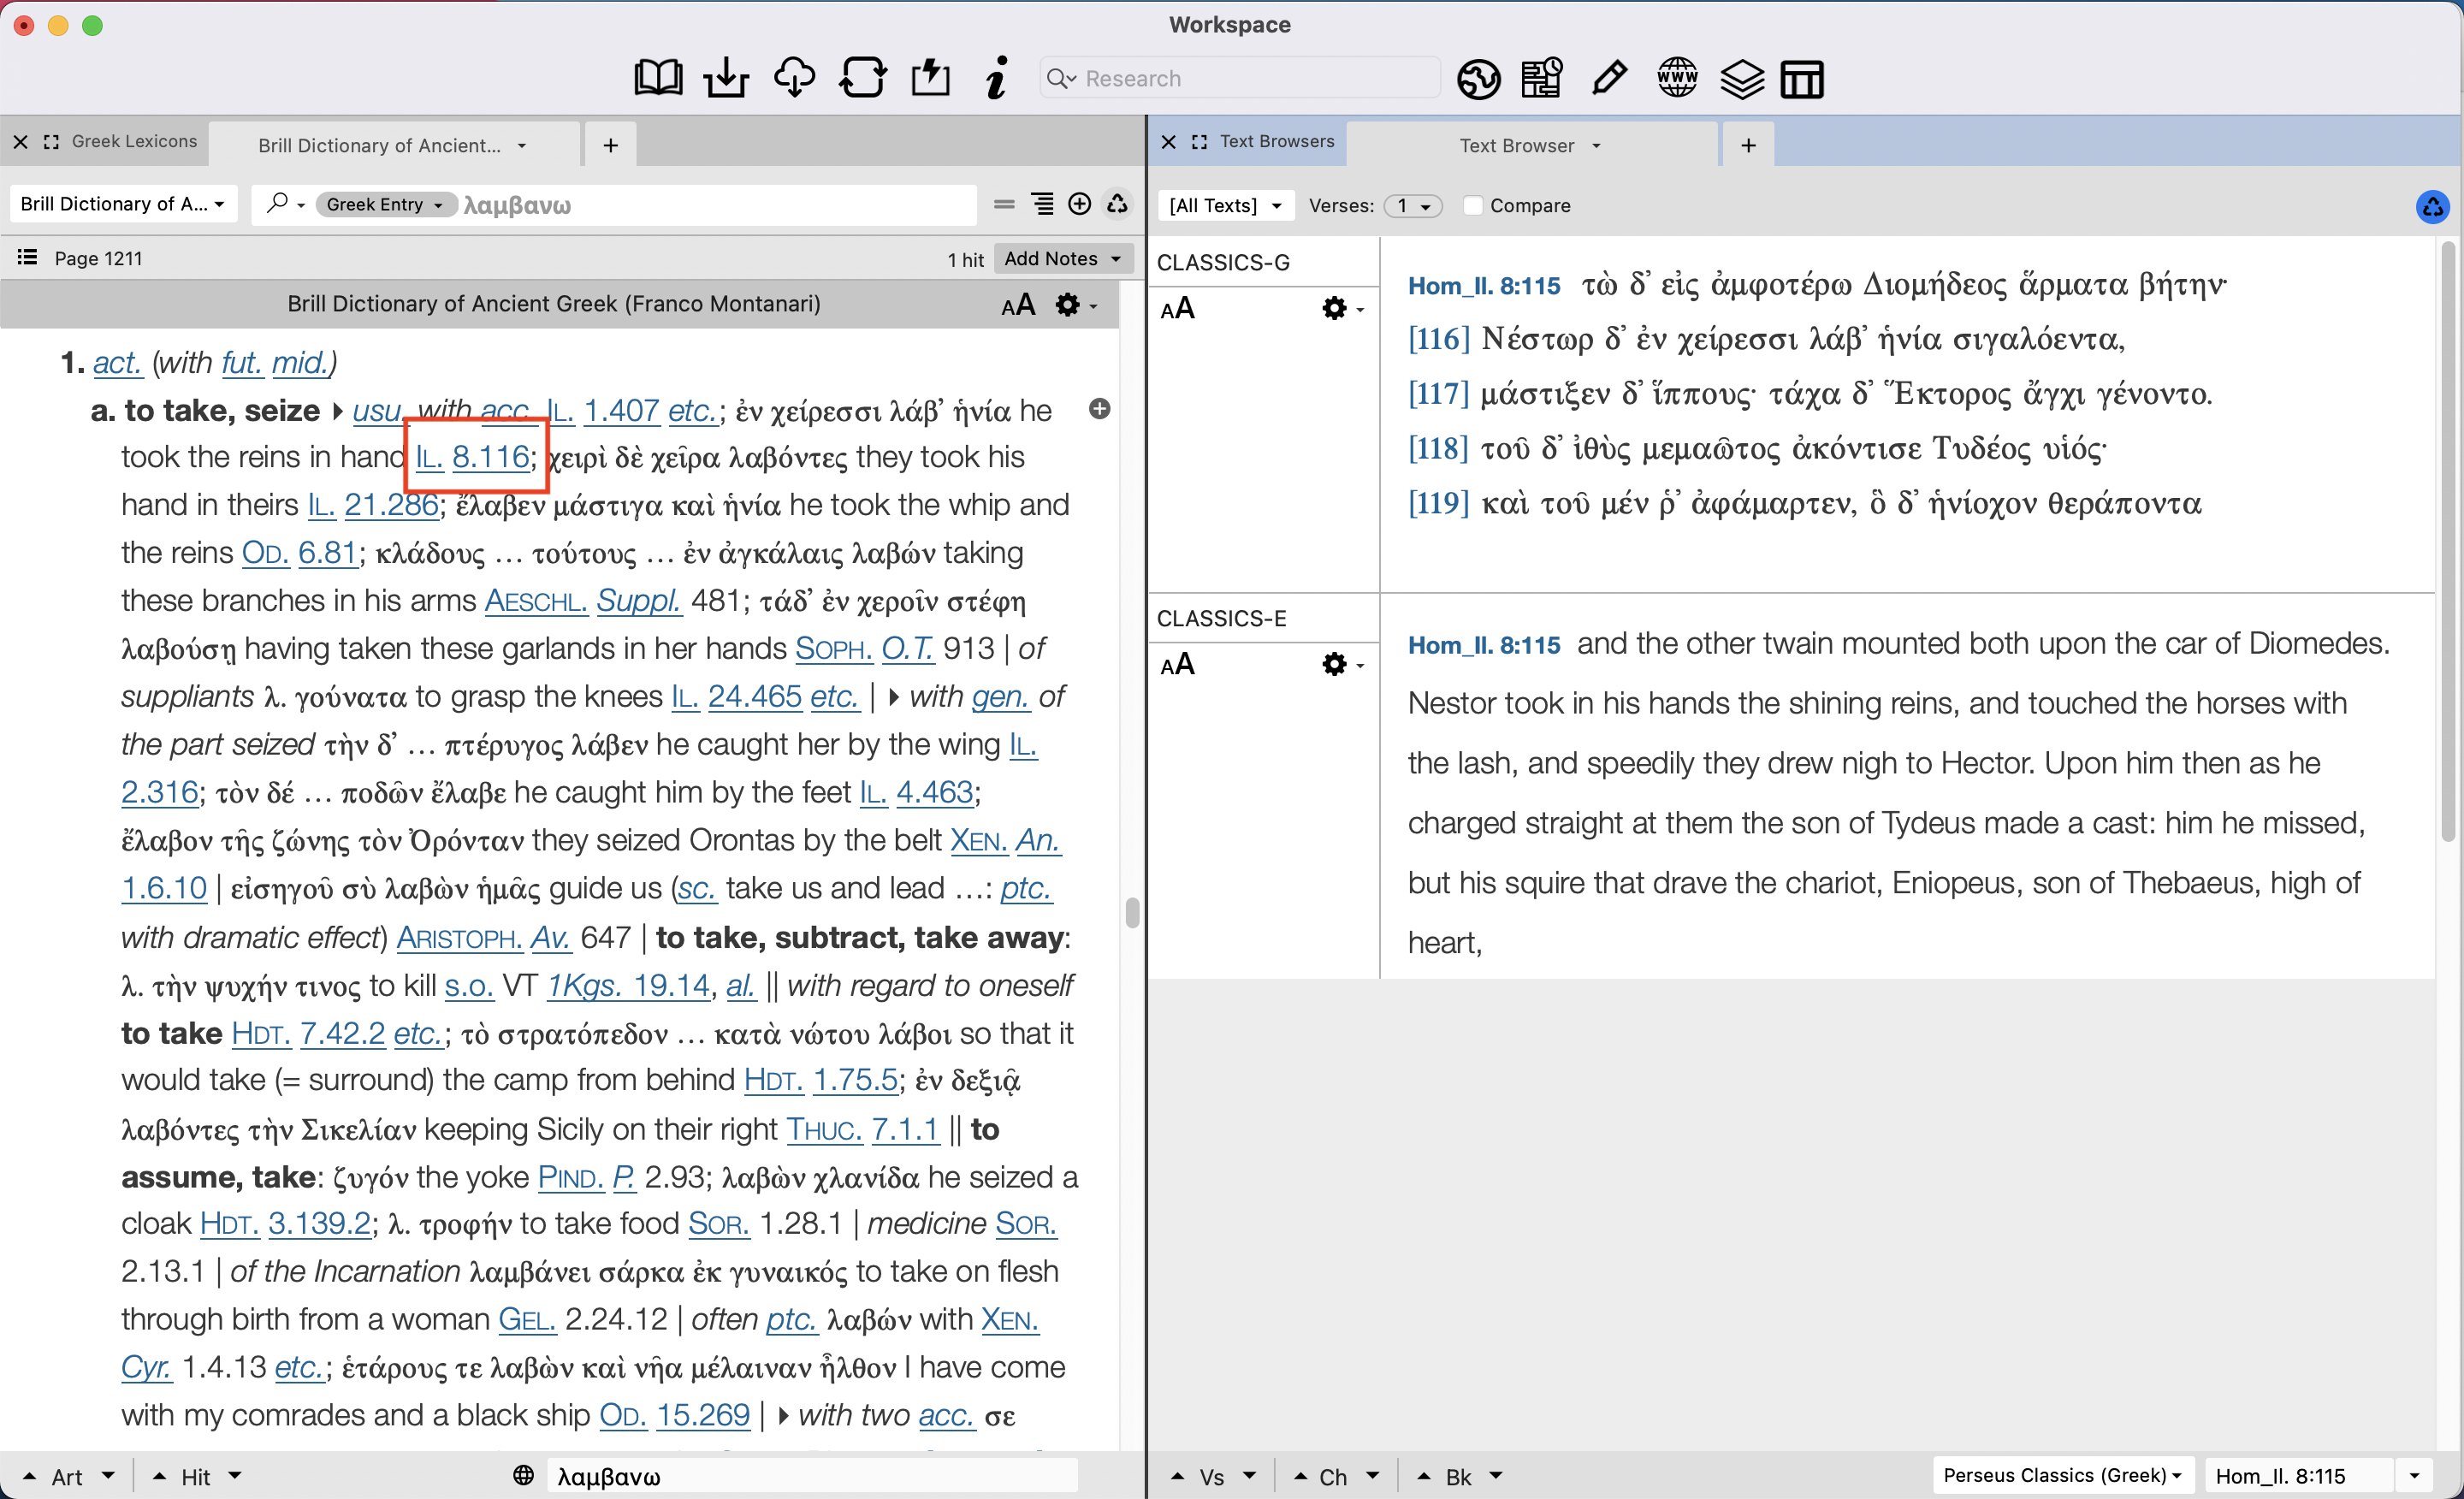Open cloud download from the top toolbar

794,77
